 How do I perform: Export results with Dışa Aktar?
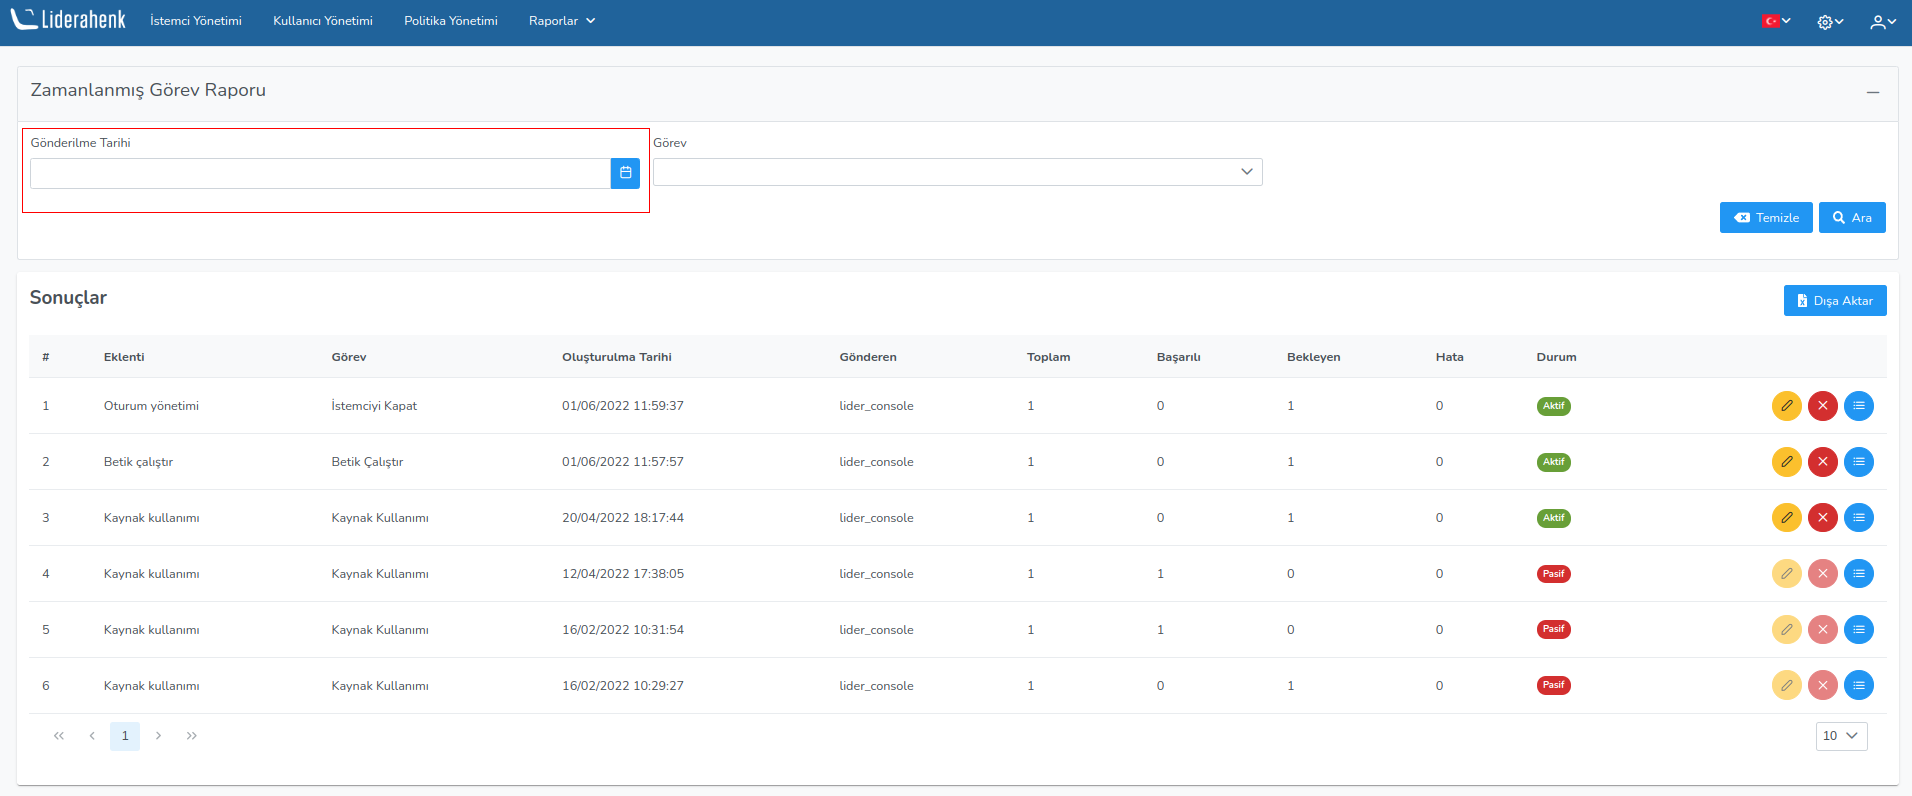tap(1834, 301)
